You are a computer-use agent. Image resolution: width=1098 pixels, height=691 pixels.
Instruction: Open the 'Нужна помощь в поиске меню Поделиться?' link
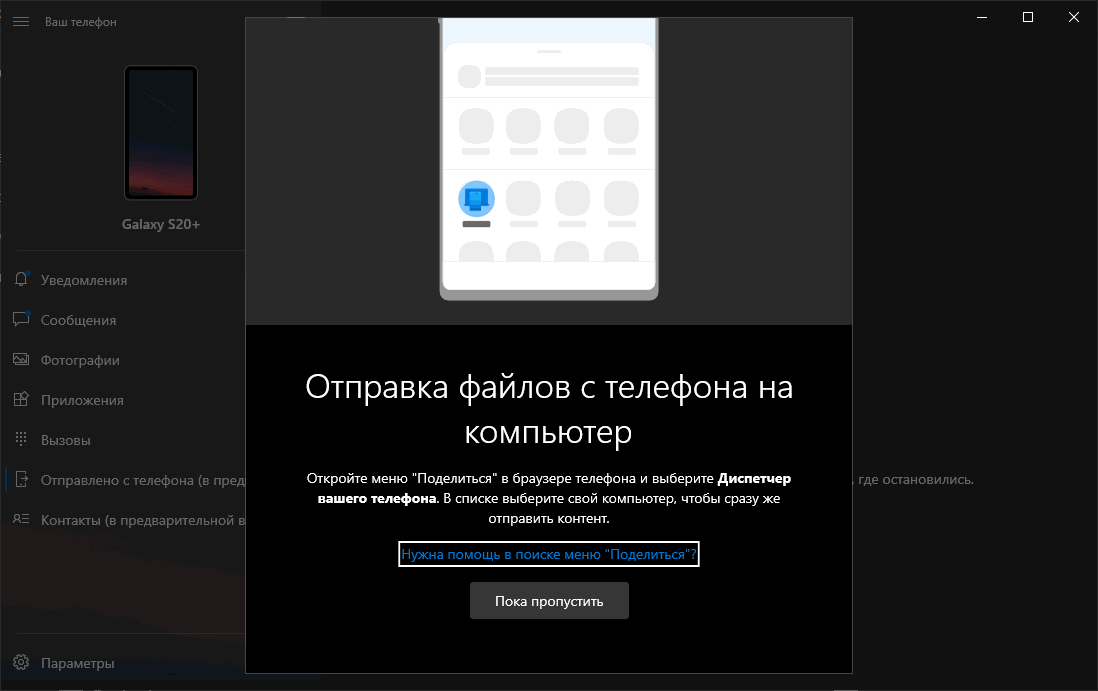[x=549, y=553]
